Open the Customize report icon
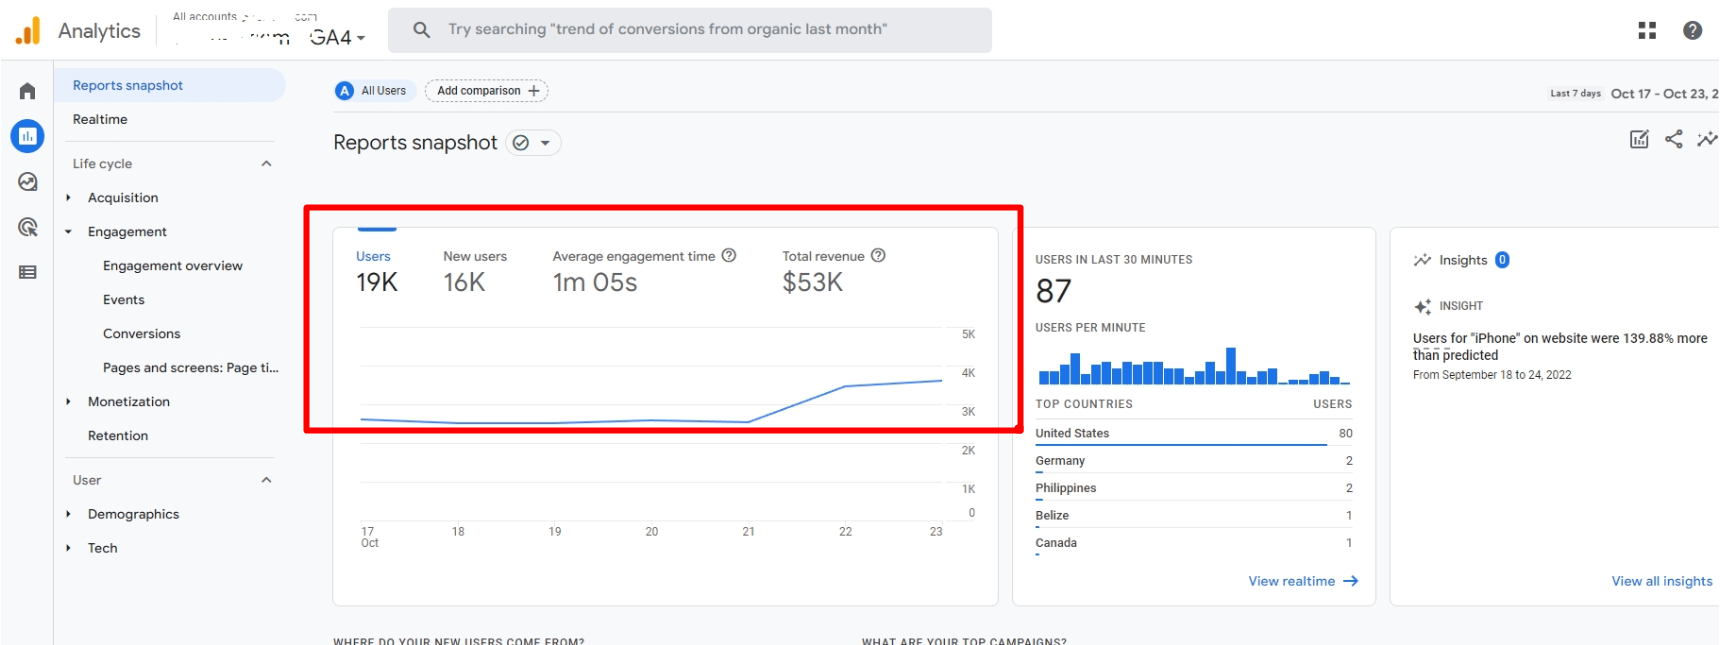The image size is (1720, 645). point(1639,139)
